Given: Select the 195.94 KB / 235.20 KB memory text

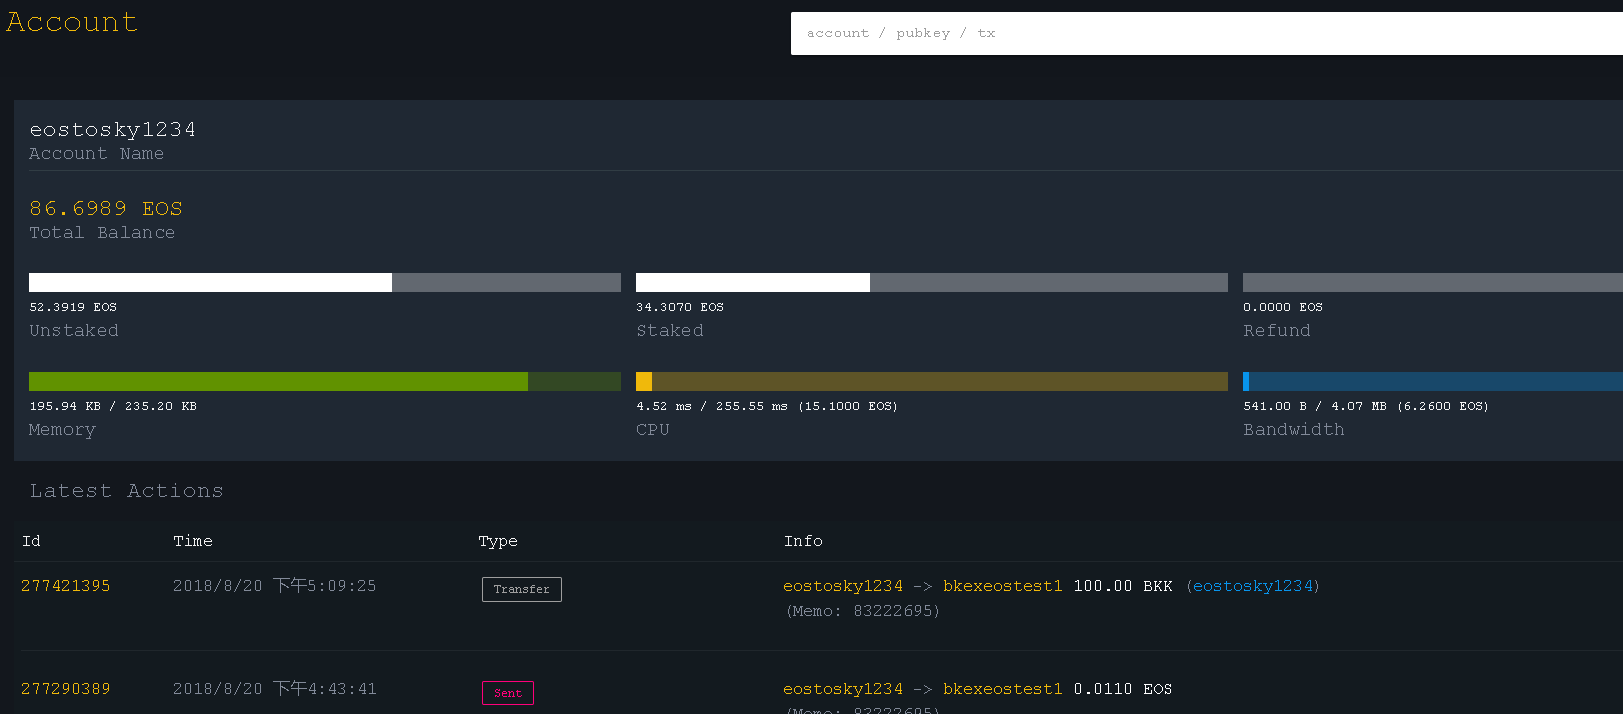Looking at the screenshot, I should [113, 406].
